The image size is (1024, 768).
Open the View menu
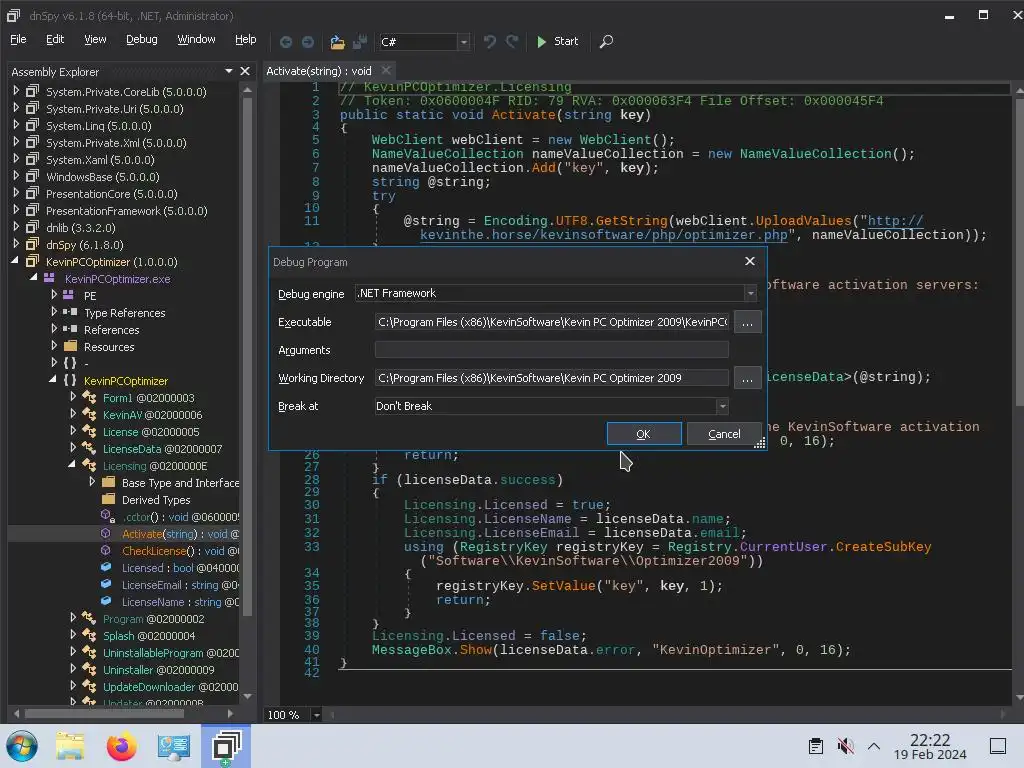click(x=95, y=39)
